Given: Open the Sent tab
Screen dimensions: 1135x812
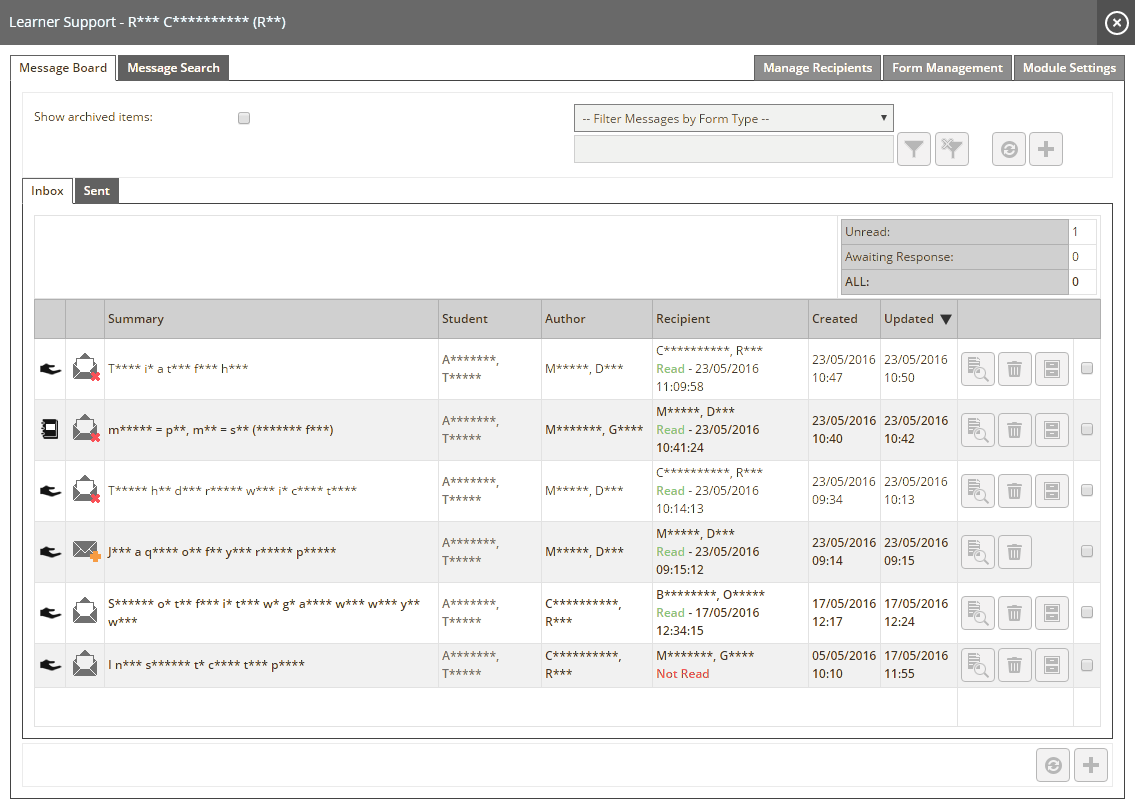Looking at the screenshot, I should click(x=97, y=191).
